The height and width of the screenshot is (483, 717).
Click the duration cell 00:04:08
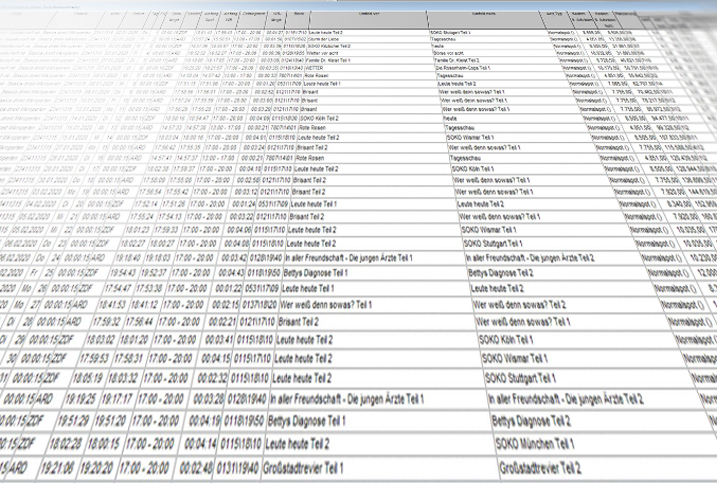235,244
